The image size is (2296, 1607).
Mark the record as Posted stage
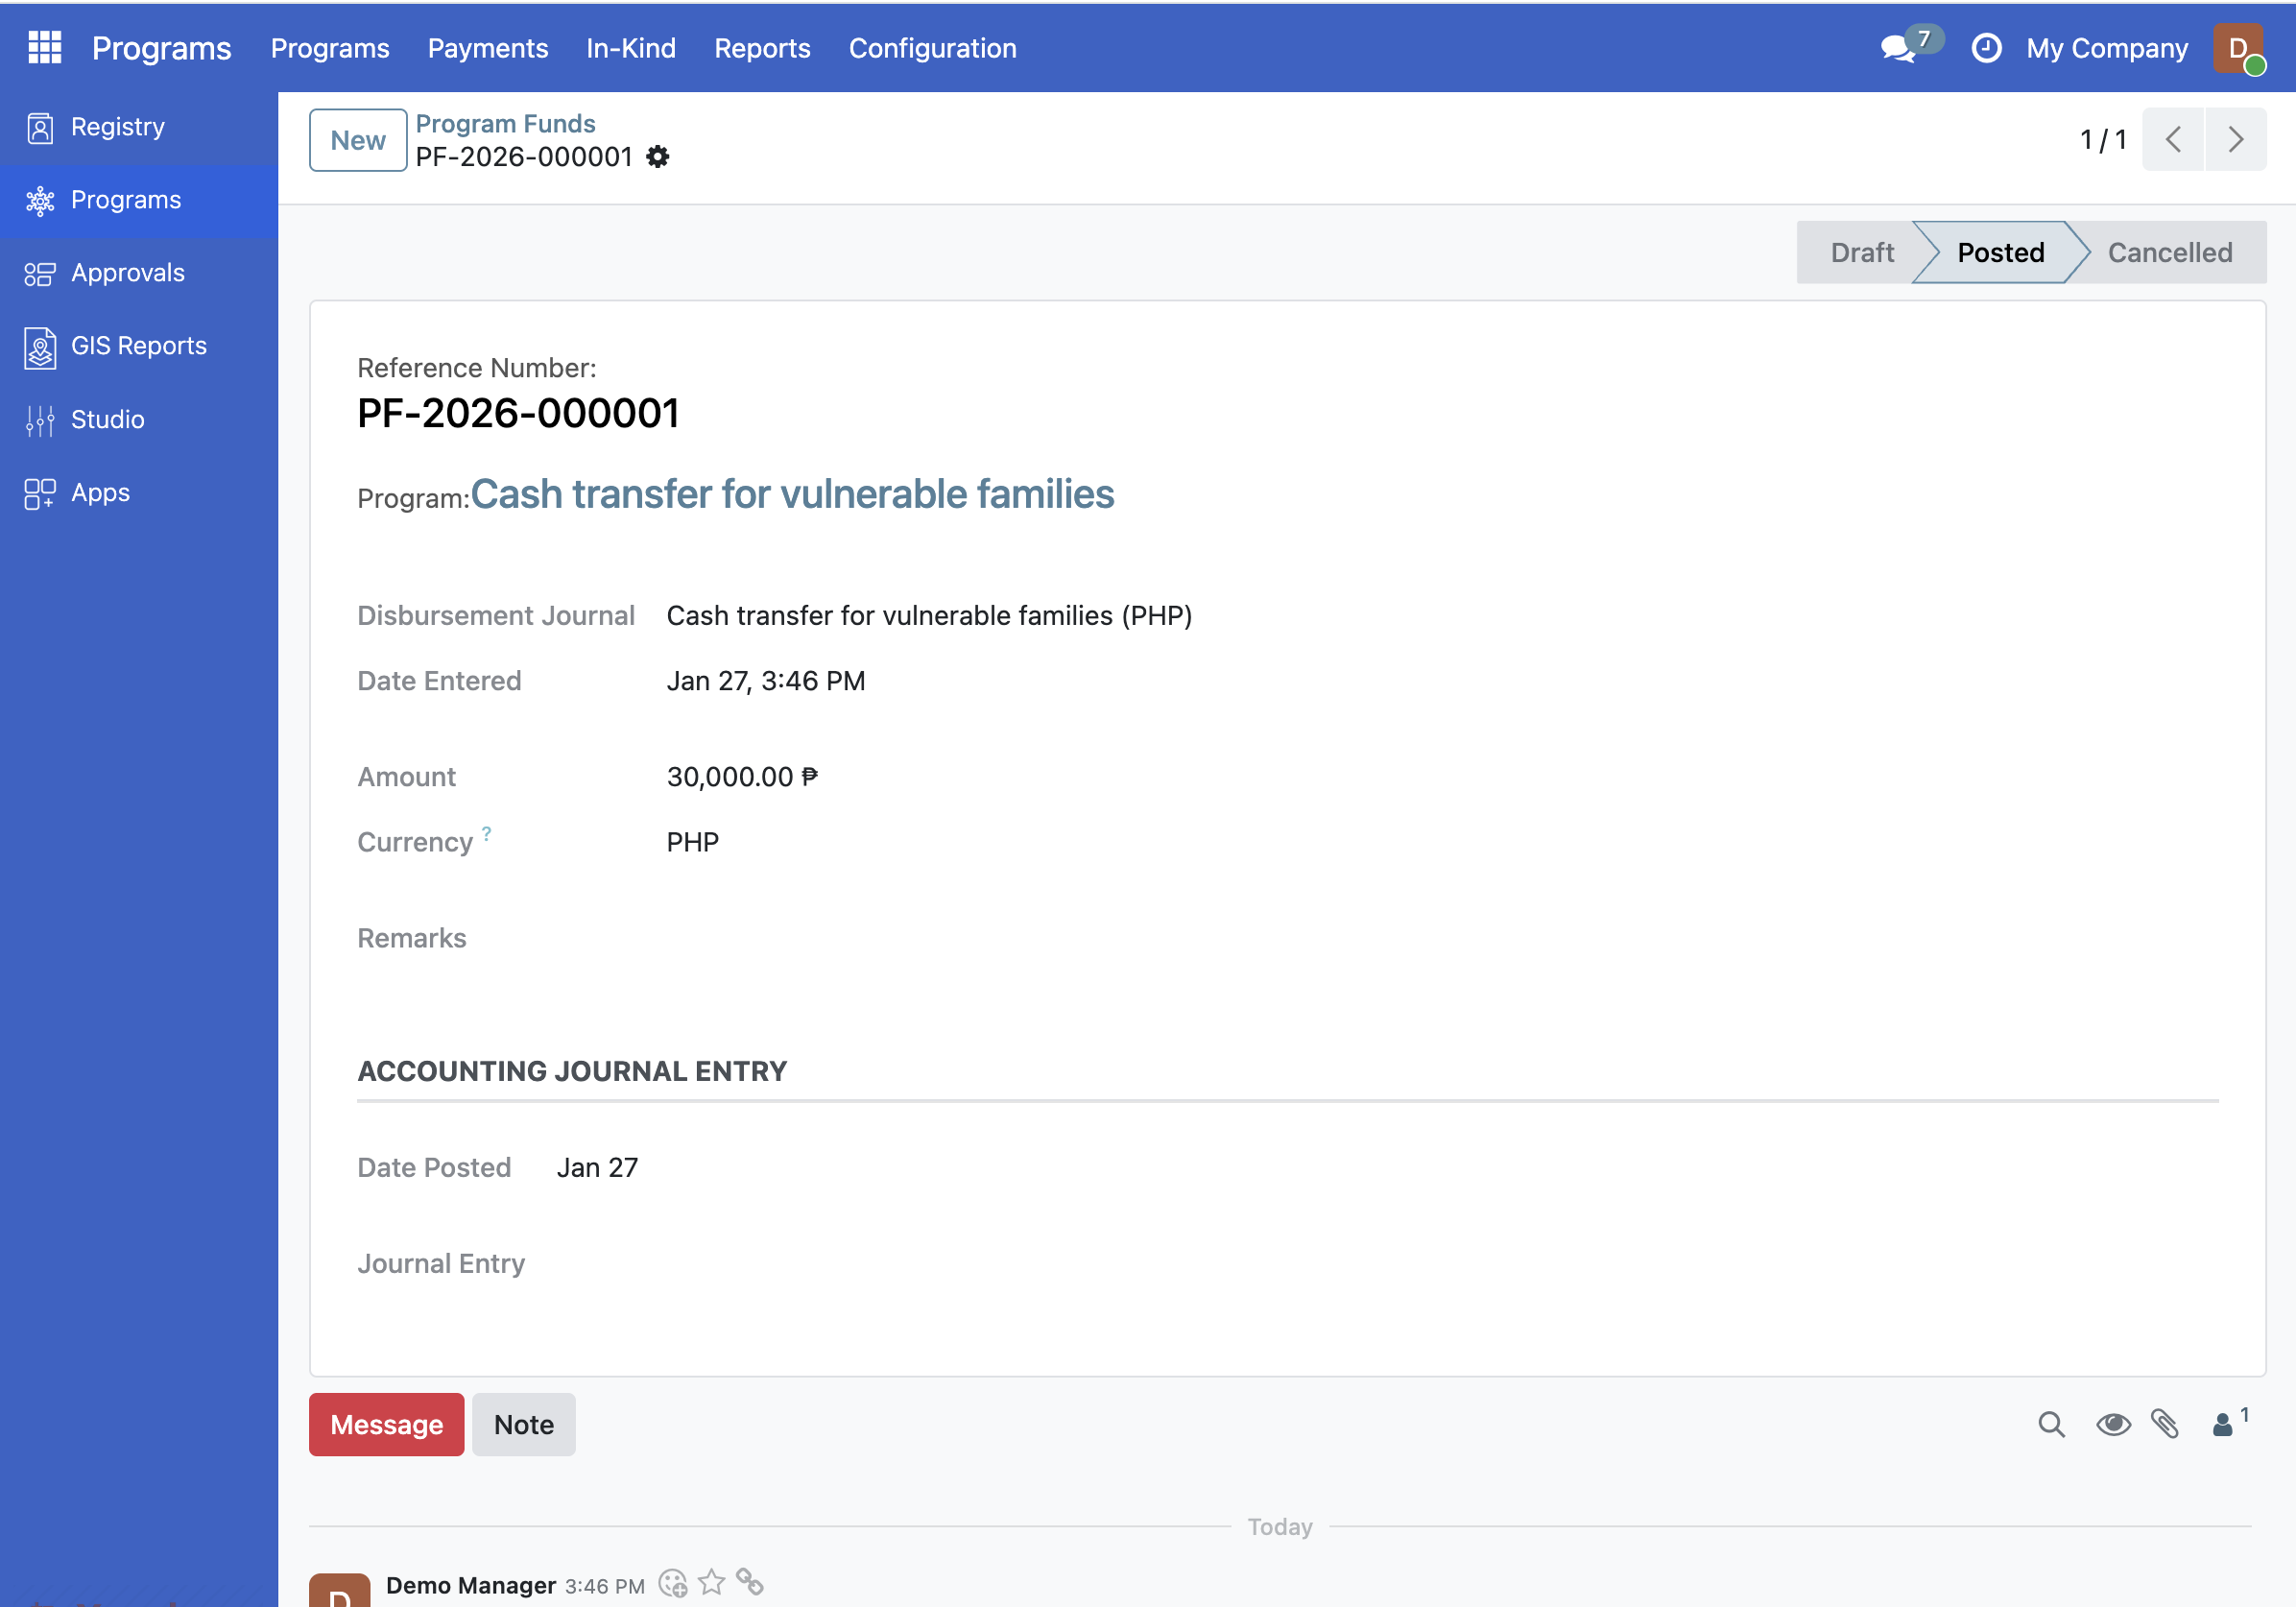[x=2000, y=252]
